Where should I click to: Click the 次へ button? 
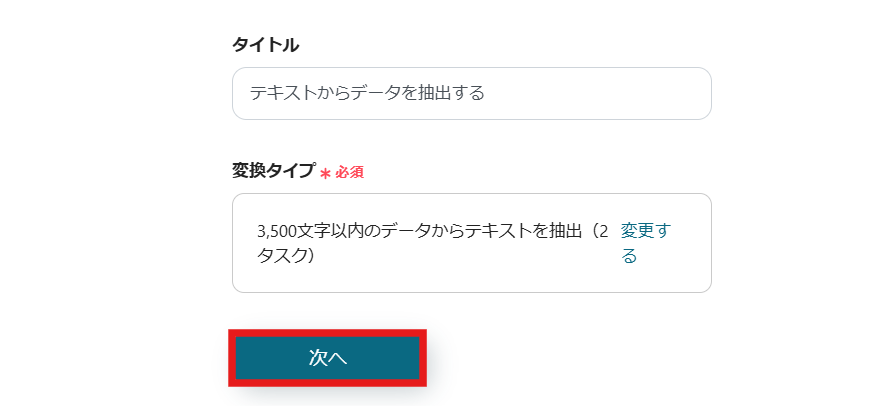click(x=327, y=358)
